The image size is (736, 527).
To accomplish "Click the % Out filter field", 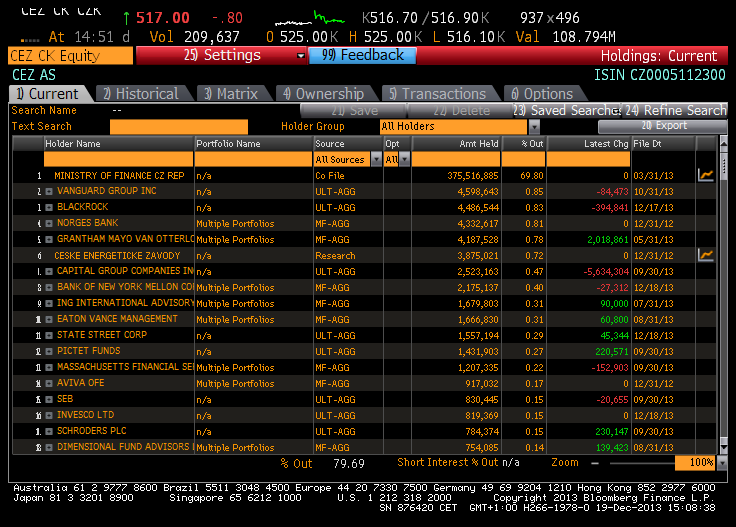I will click(x=523, y=160).
